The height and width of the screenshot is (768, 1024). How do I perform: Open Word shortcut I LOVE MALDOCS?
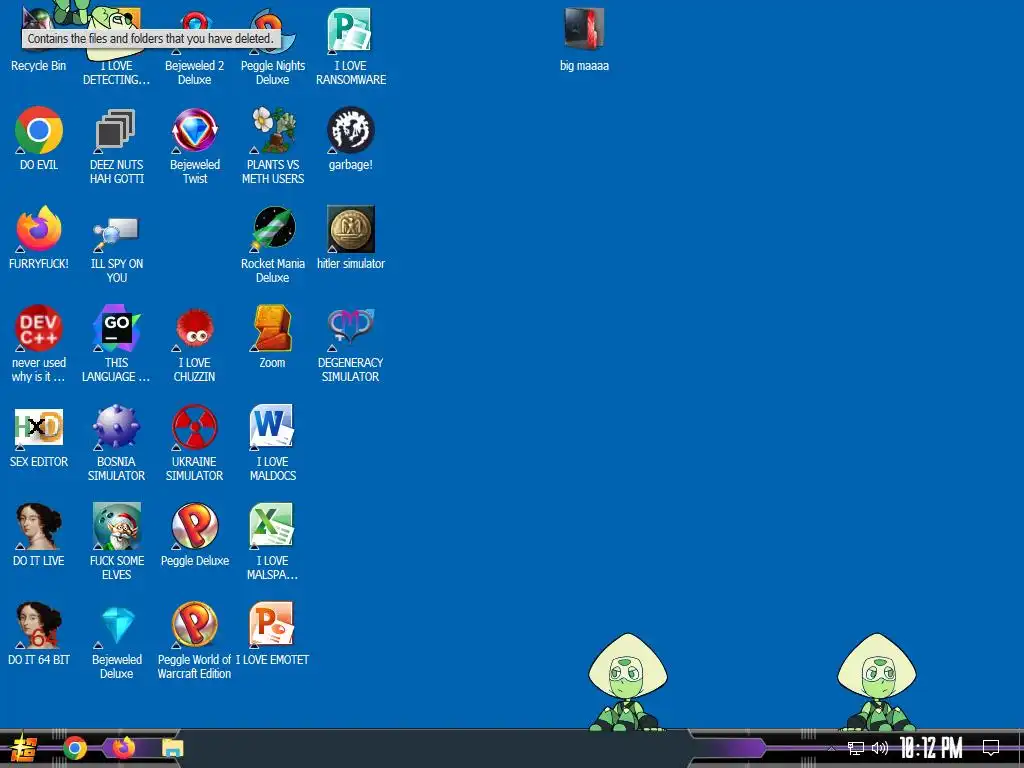click(273, 442)
